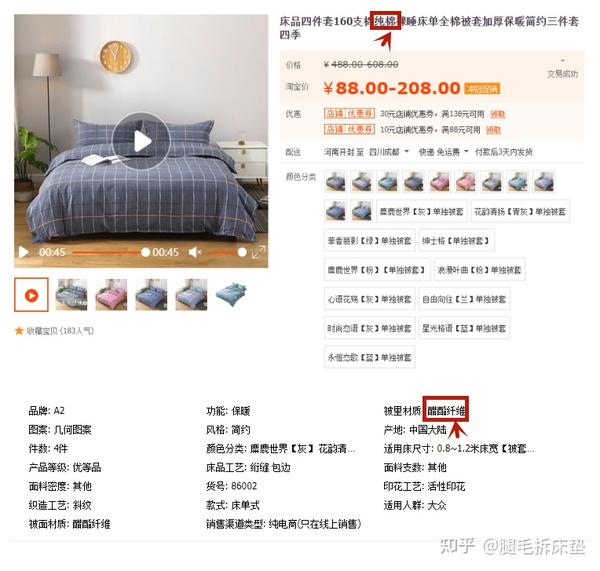Open the 四川成都 delivery destination dropdown
The height and width of the screenshot is (571, 600).
pos(389,152)
